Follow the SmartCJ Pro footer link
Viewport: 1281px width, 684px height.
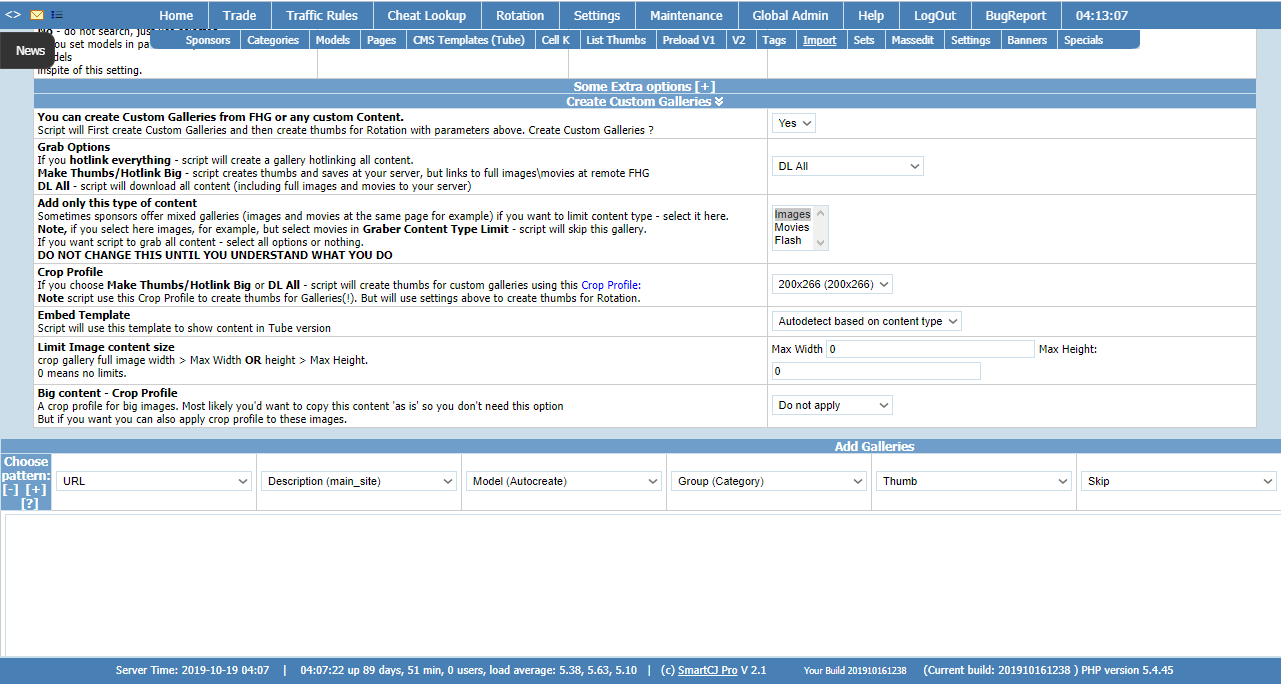[x=707, y=670]
